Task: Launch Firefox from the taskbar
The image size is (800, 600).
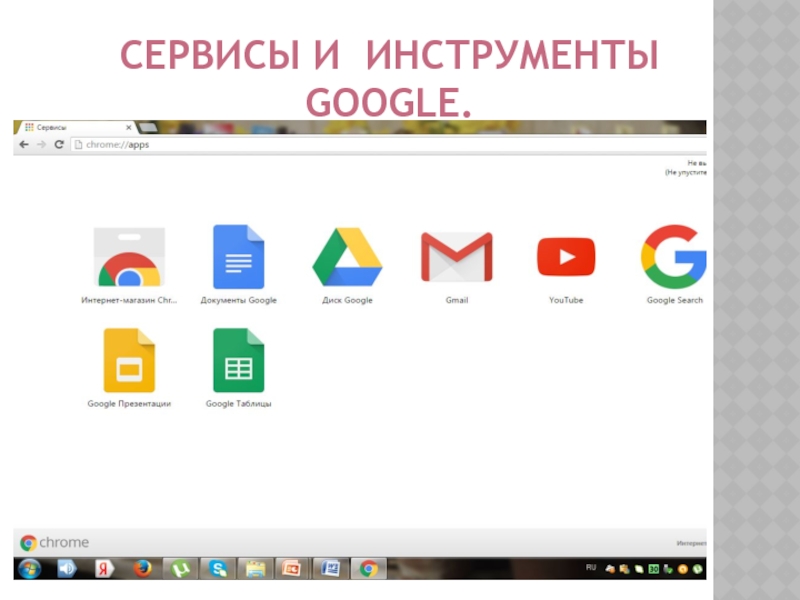Action: pos(142,568)
